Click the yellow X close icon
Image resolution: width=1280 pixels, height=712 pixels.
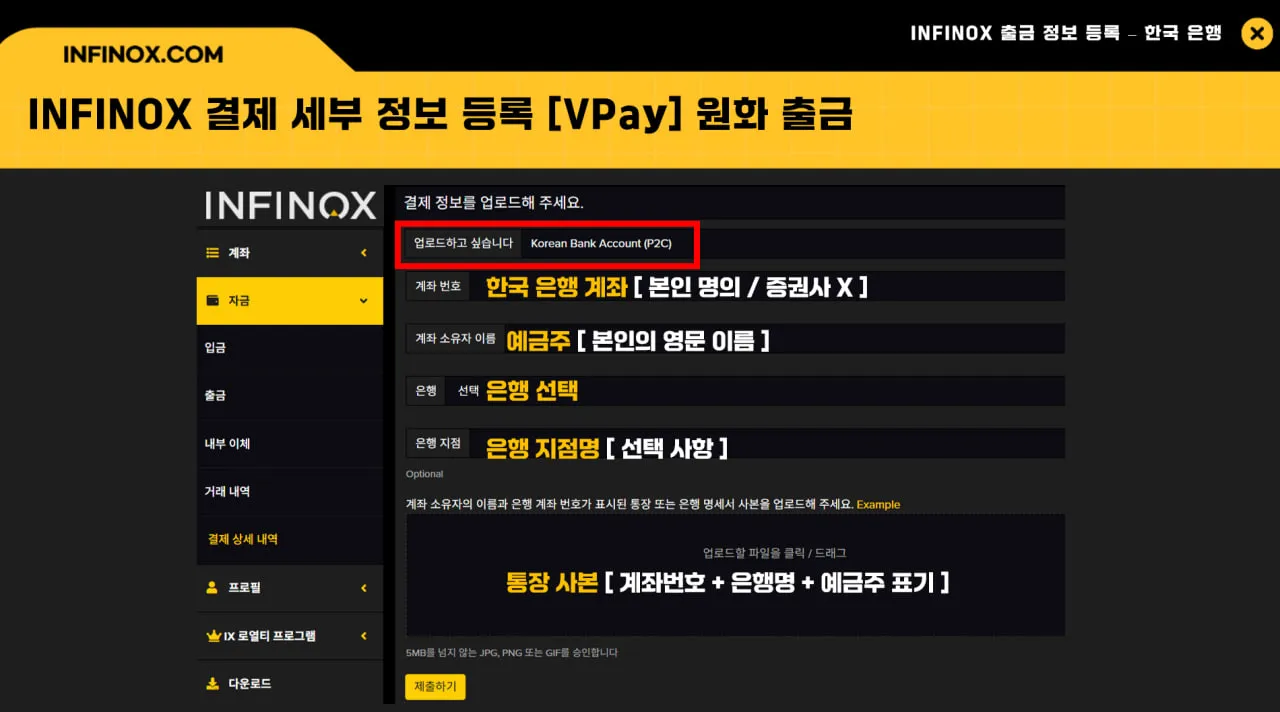coord(1256,34)
